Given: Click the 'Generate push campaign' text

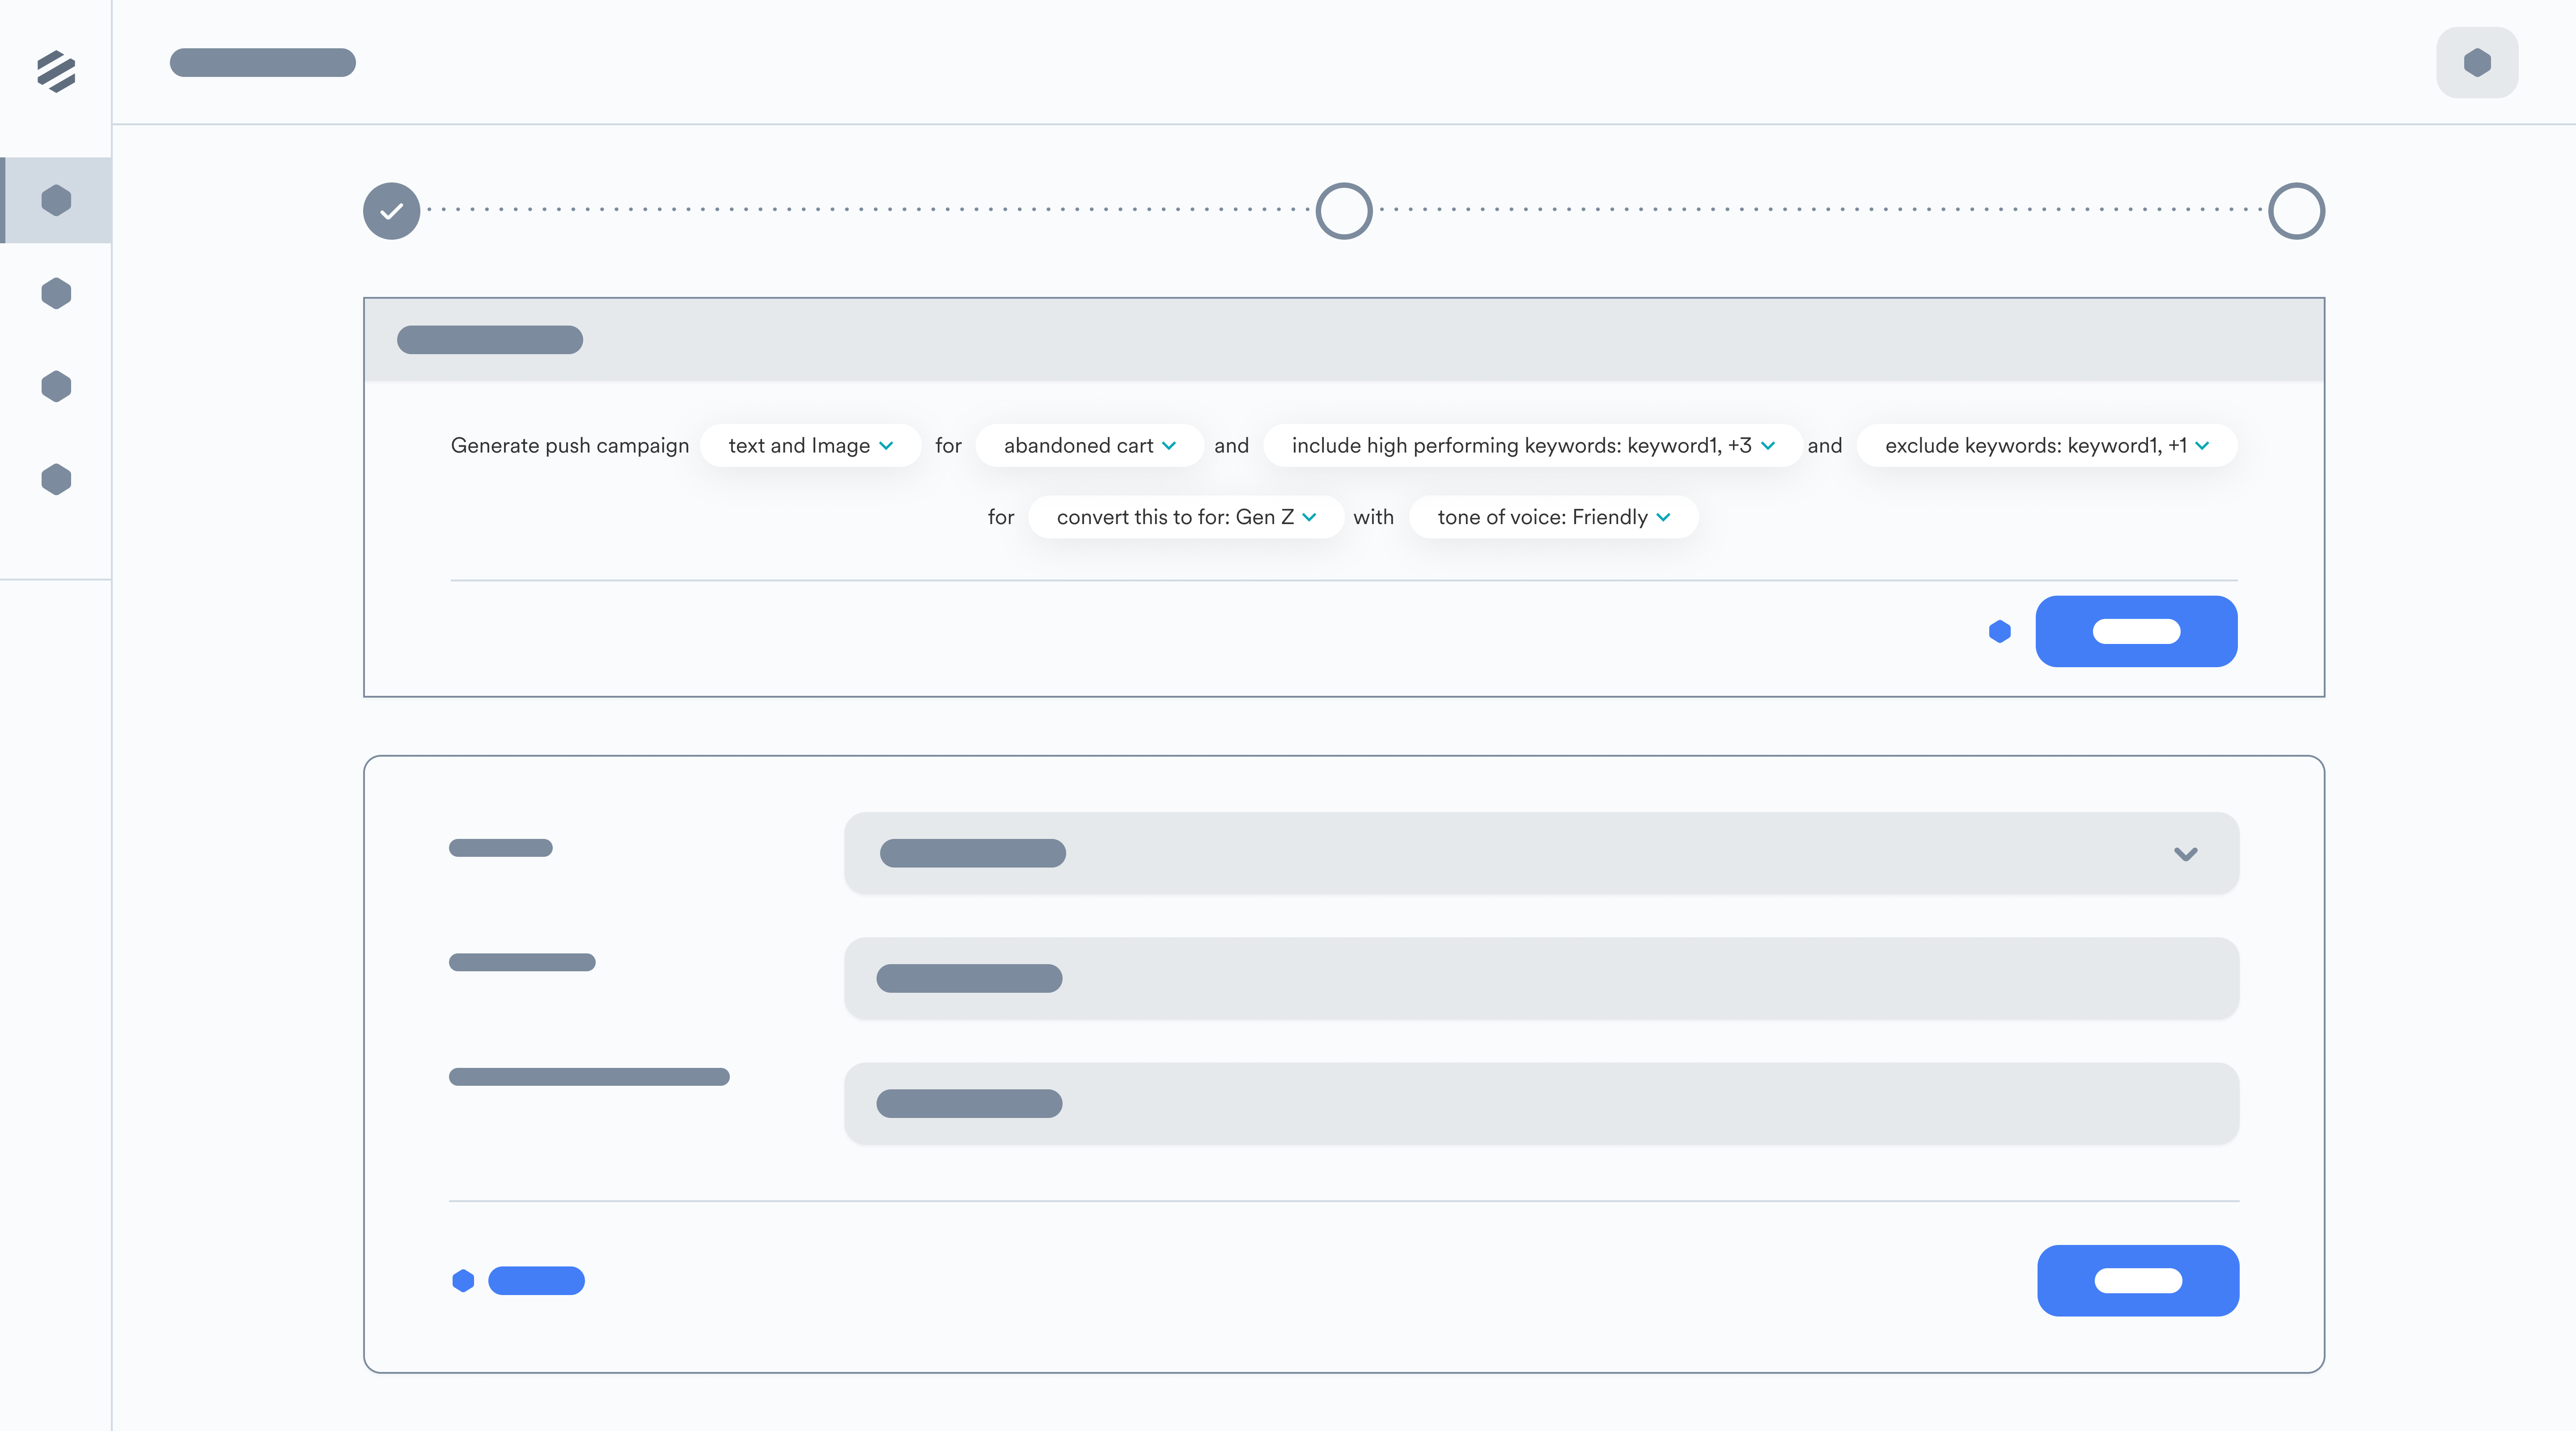Looking at the screenshot, I should pyautogui.click(x=570, y=445).
